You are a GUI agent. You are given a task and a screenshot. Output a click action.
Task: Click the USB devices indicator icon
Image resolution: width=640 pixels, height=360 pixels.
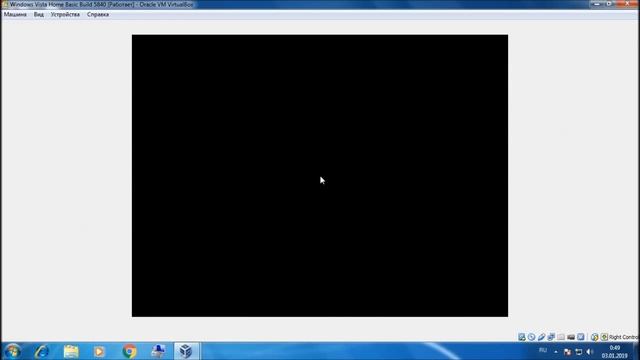(541, 337)
